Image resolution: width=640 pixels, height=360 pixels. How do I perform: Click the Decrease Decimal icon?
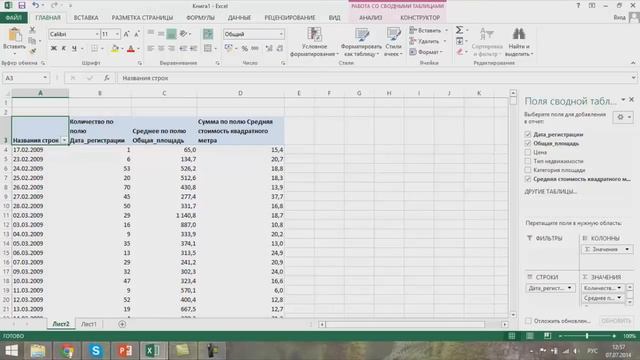[x=280, y=49]
